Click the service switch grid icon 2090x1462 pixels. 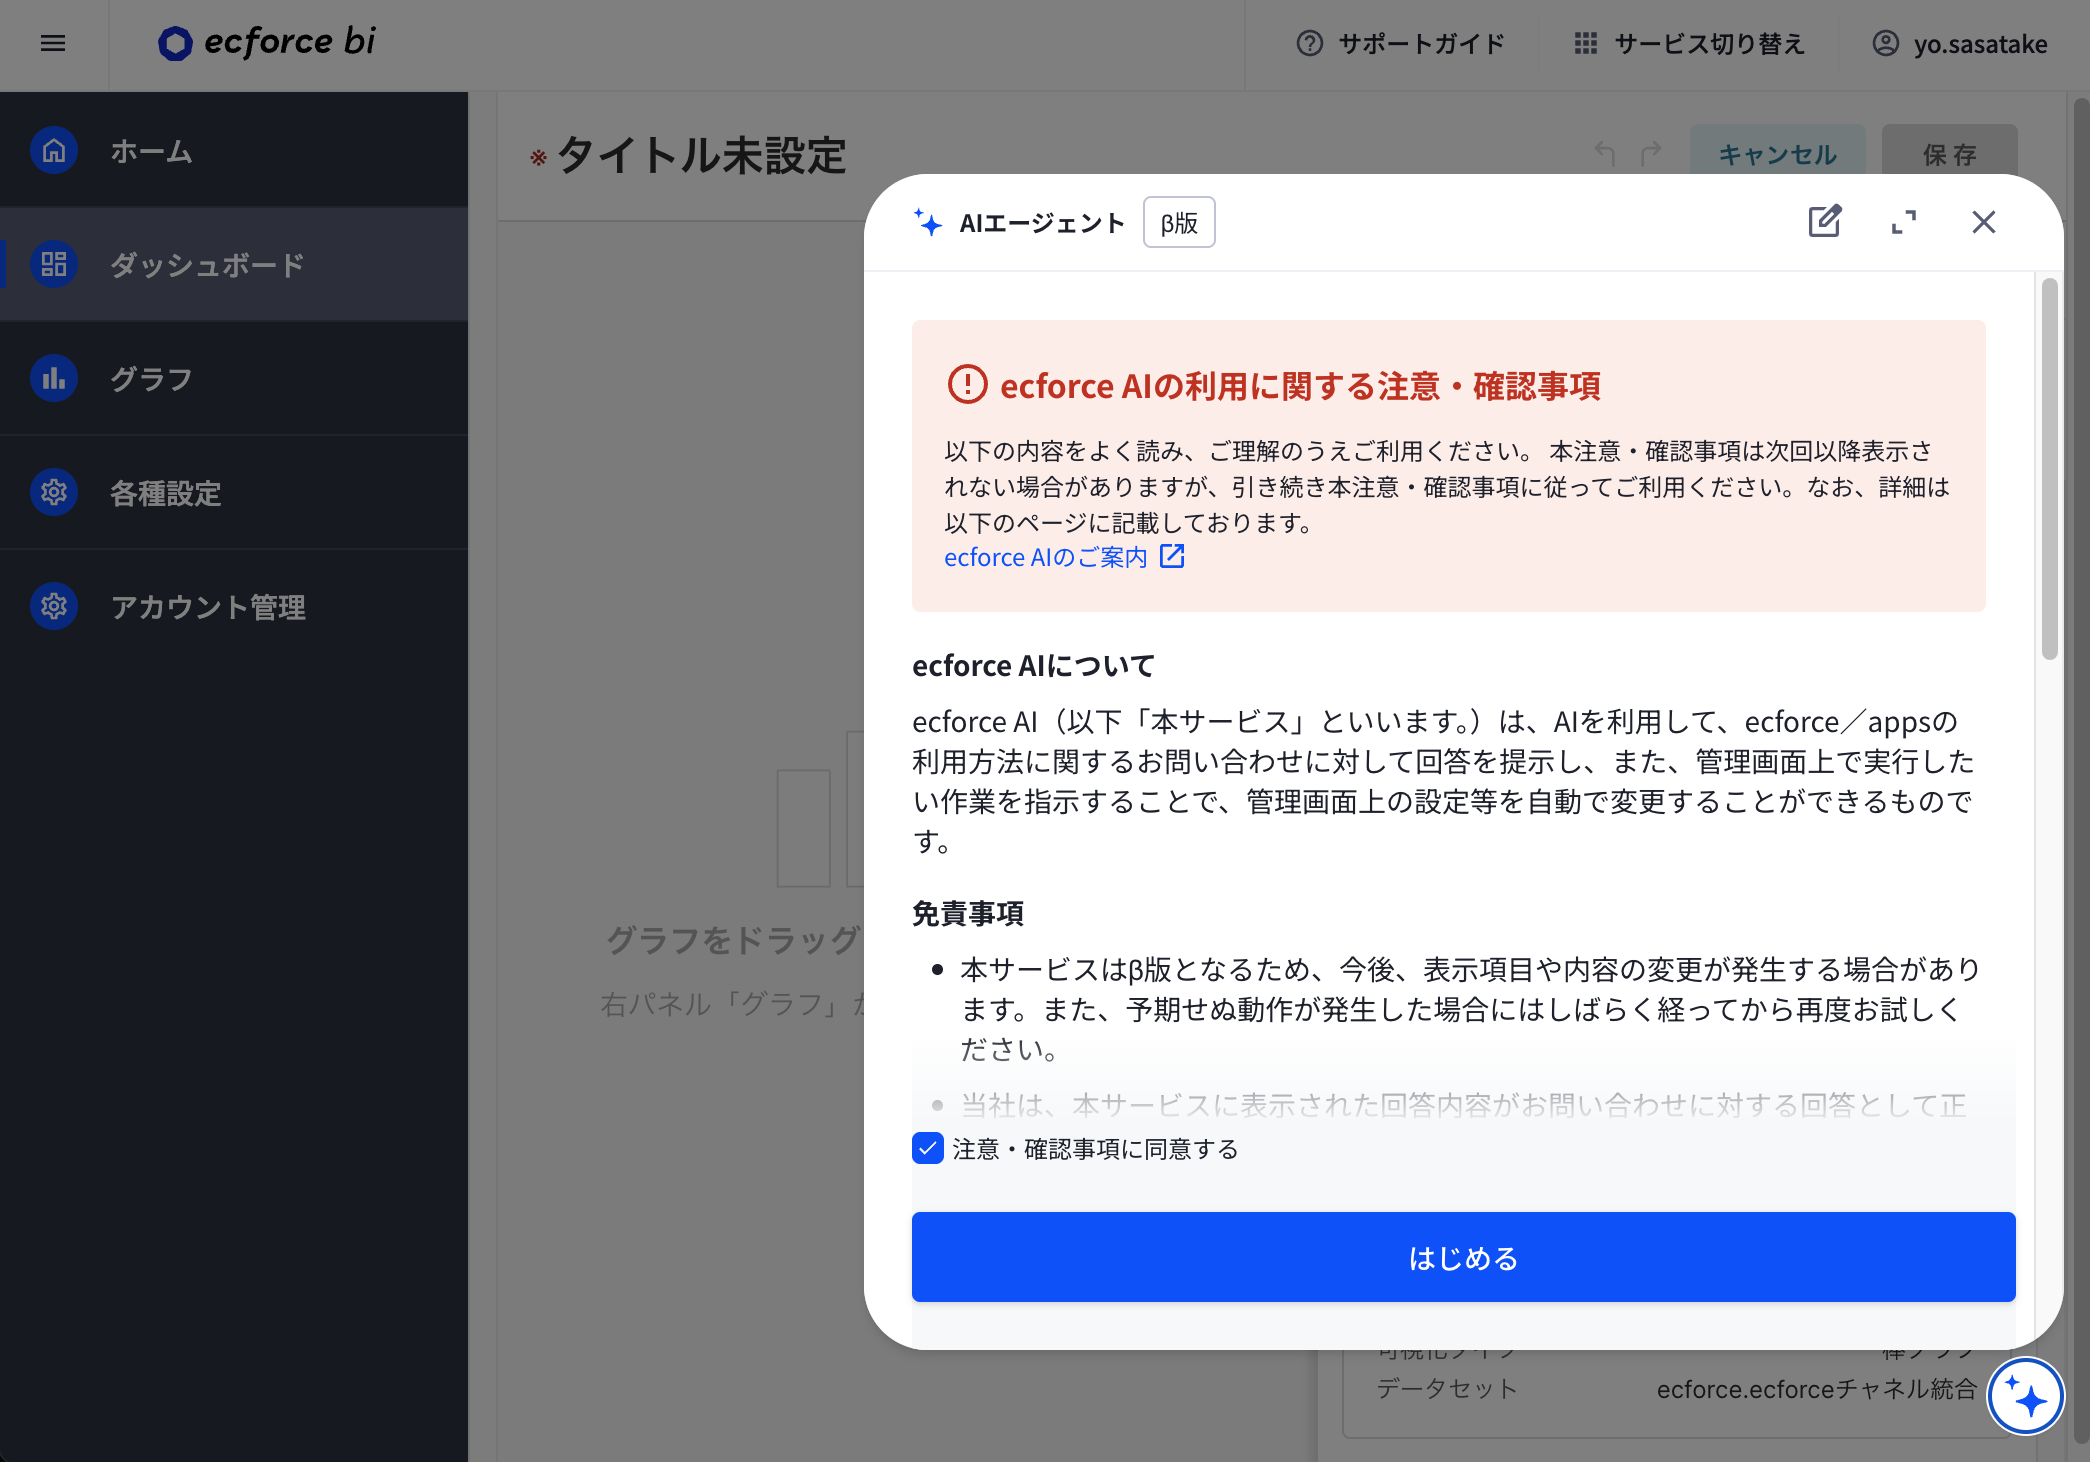click(1585, 44)
